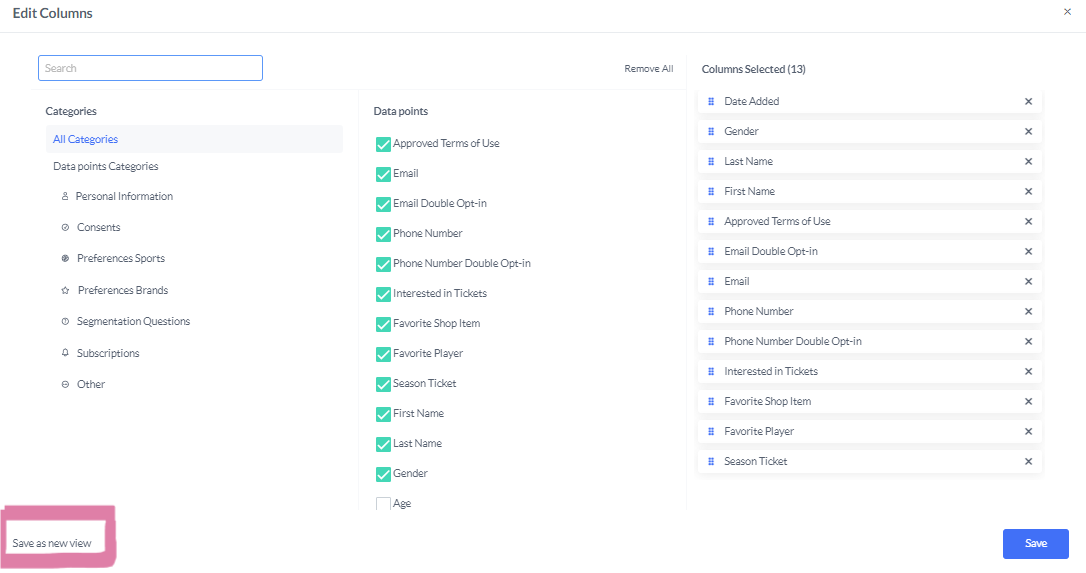This screenshot has height=573, width=1086.
Task: Focus the Search input field
Action: (150, 68)
